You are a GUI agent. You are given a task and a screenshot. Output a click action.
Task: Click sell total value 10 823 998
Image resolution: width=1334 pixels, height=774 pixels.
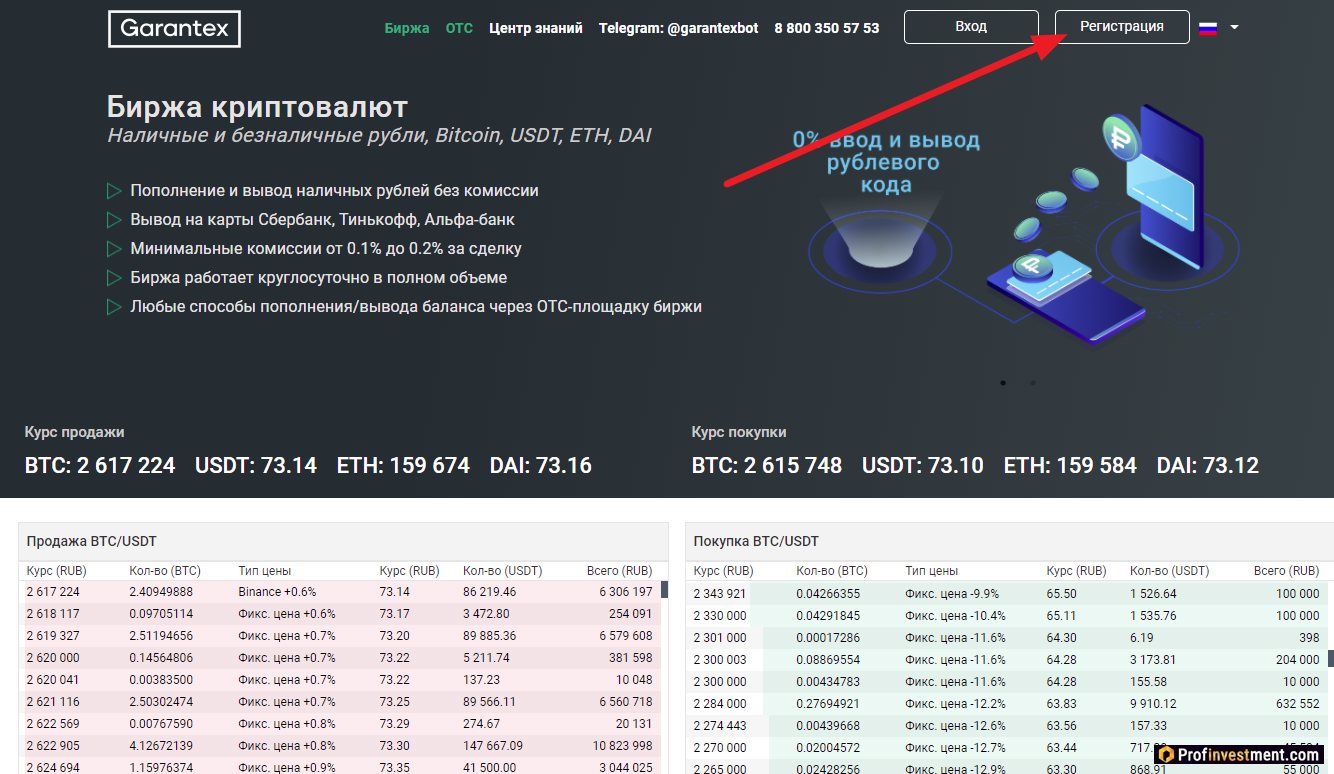(x=622, y=746)
